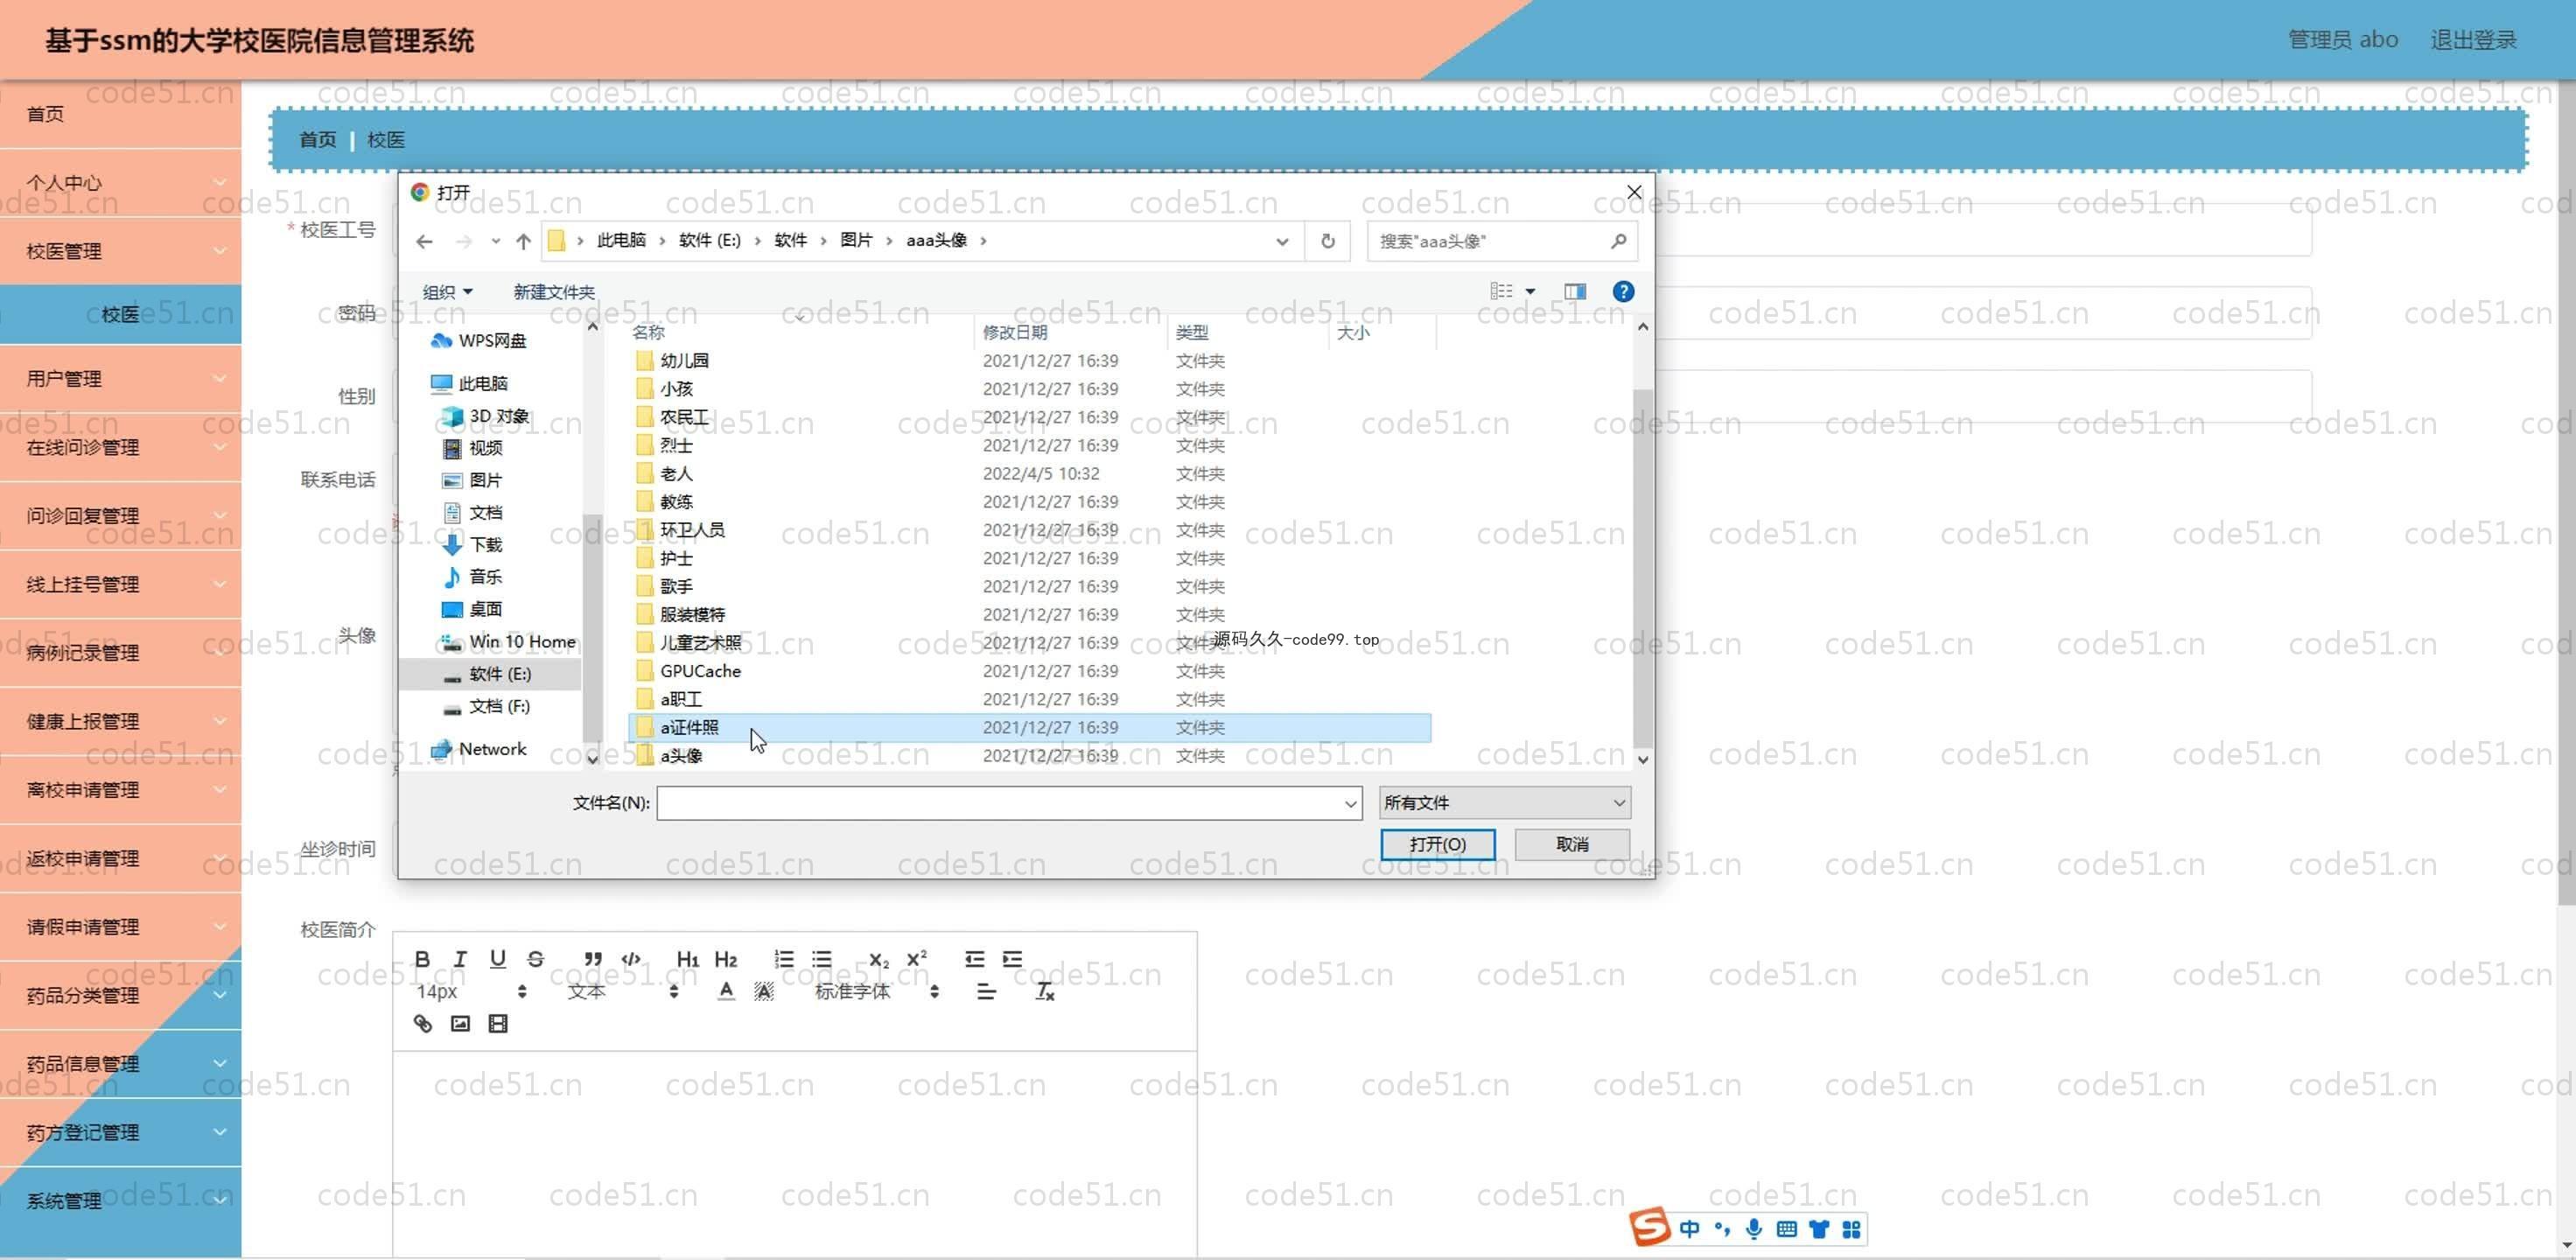This screenshot has width=2576, height=1260.
Task: Select the 校医 submenu item
Action: (120, 314)
